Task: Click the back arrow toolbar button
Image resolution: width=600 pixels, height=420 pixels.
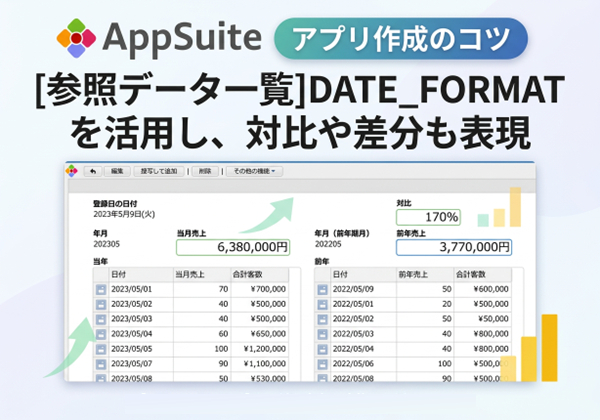Action: pos(93,171)
